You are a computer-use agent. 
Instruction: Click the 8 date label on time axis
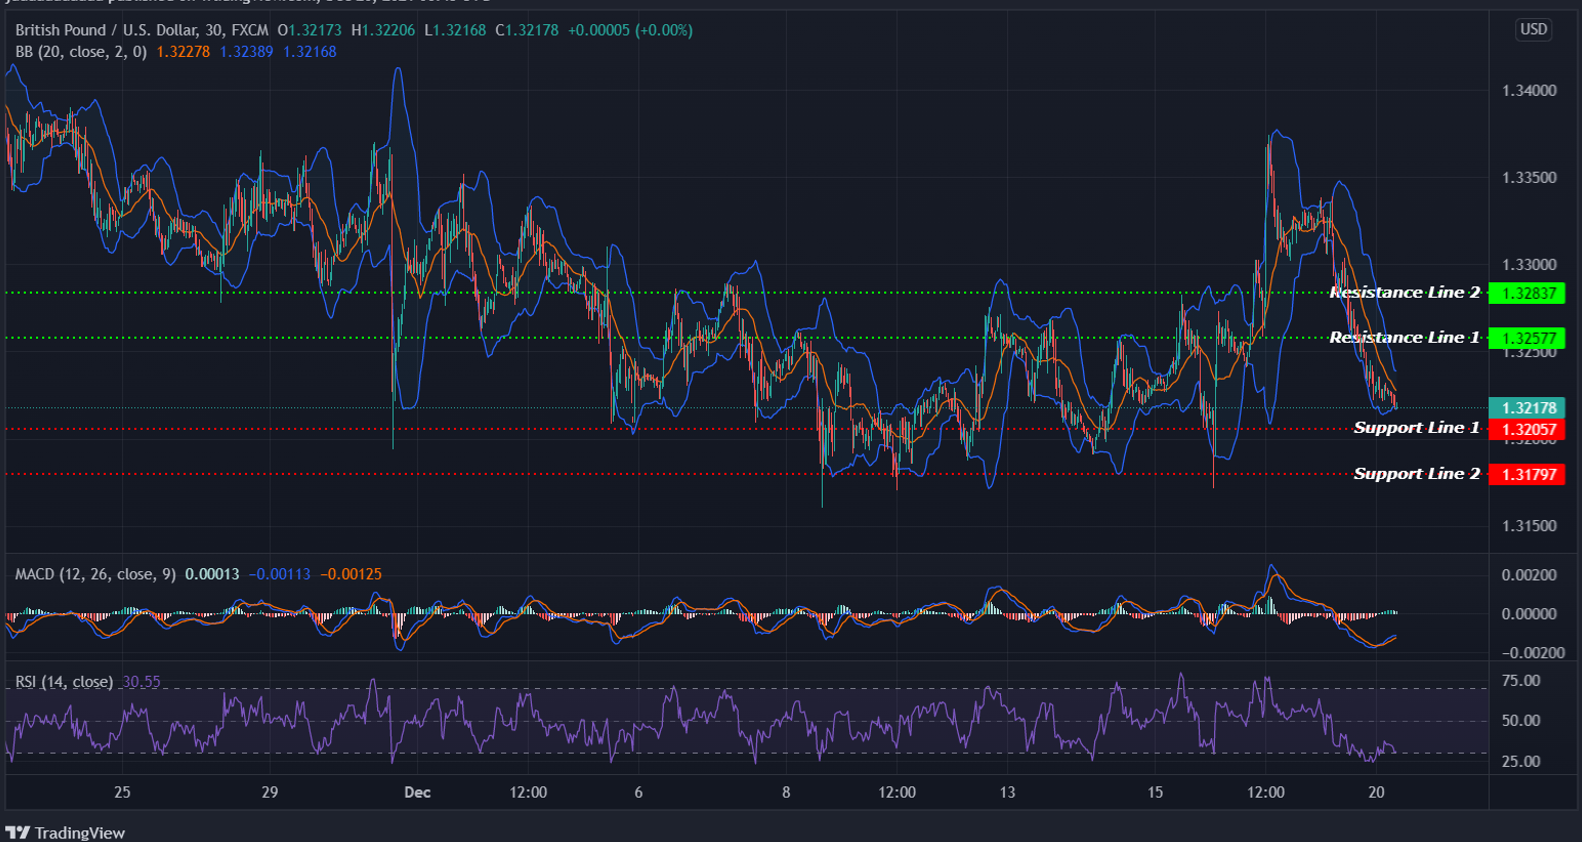click(x=786, y=793)
